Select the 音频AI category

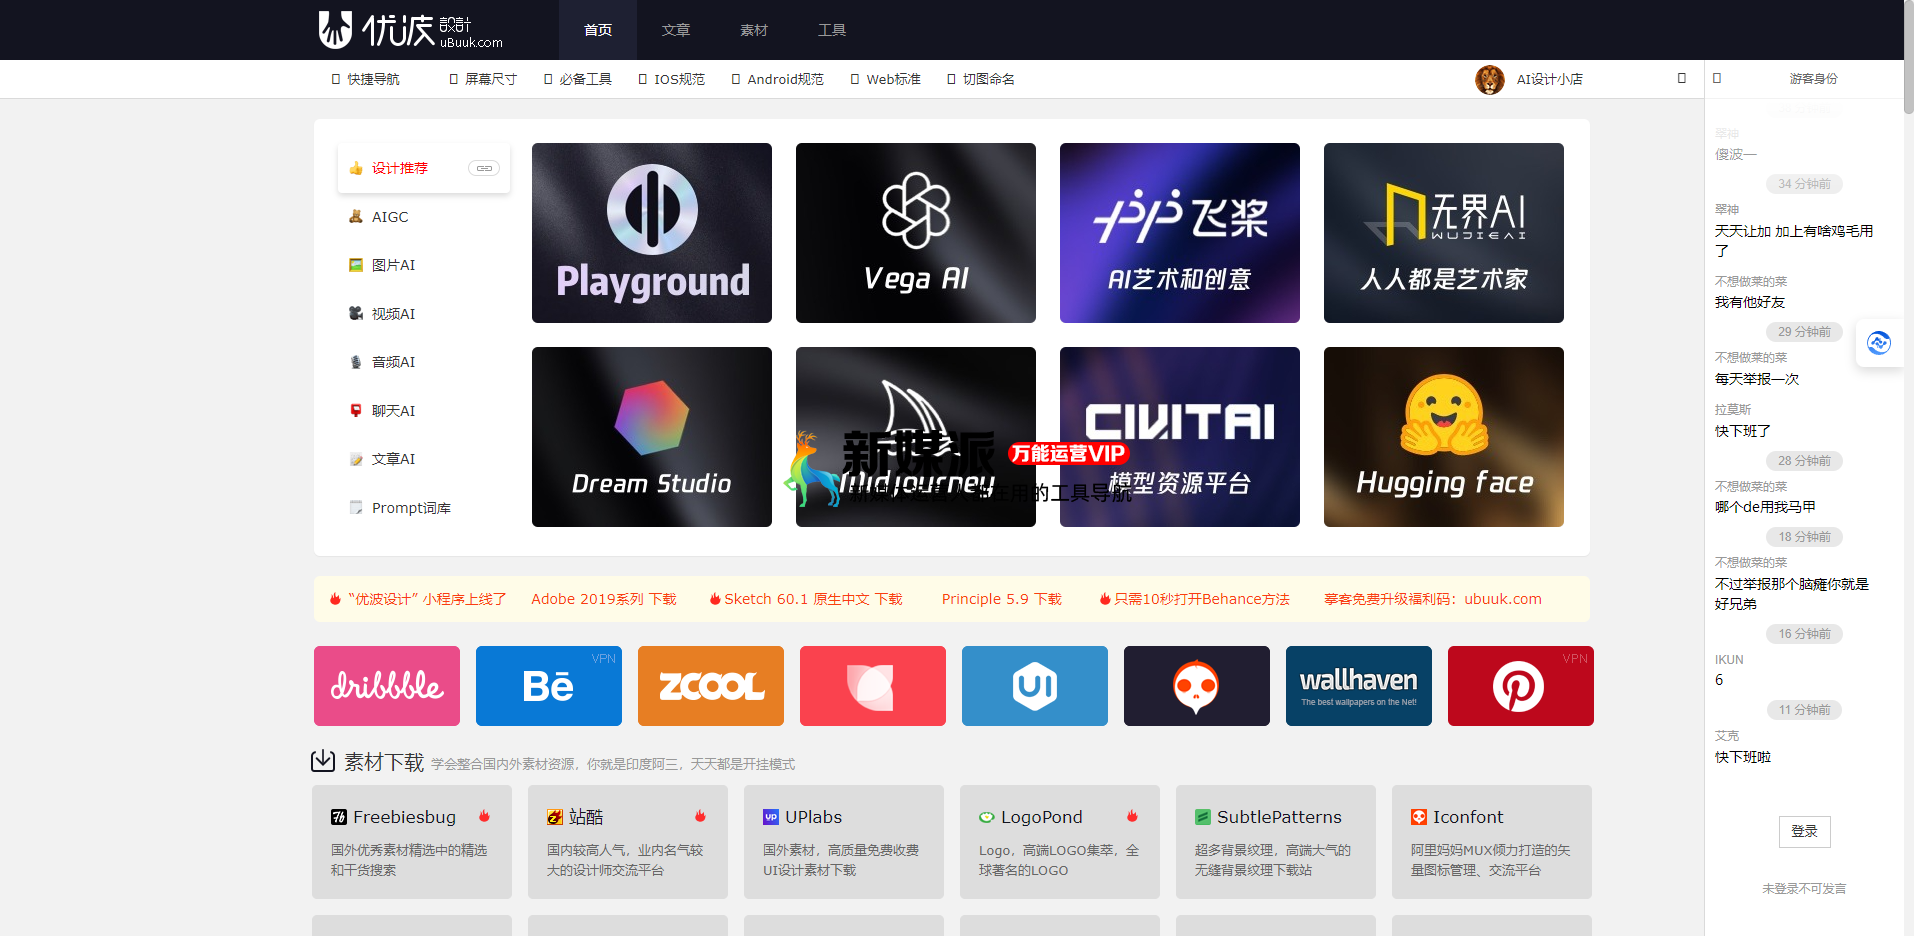pyautogui.click(x=424, y=362)
